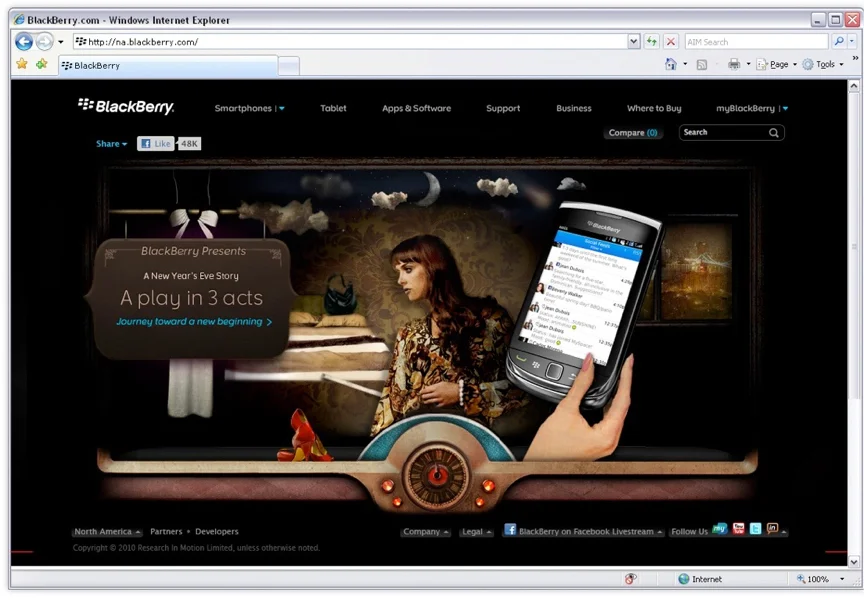Open the Tools menu in the toolbar
This screenshot has width=864, height=600.
point(823,64)
